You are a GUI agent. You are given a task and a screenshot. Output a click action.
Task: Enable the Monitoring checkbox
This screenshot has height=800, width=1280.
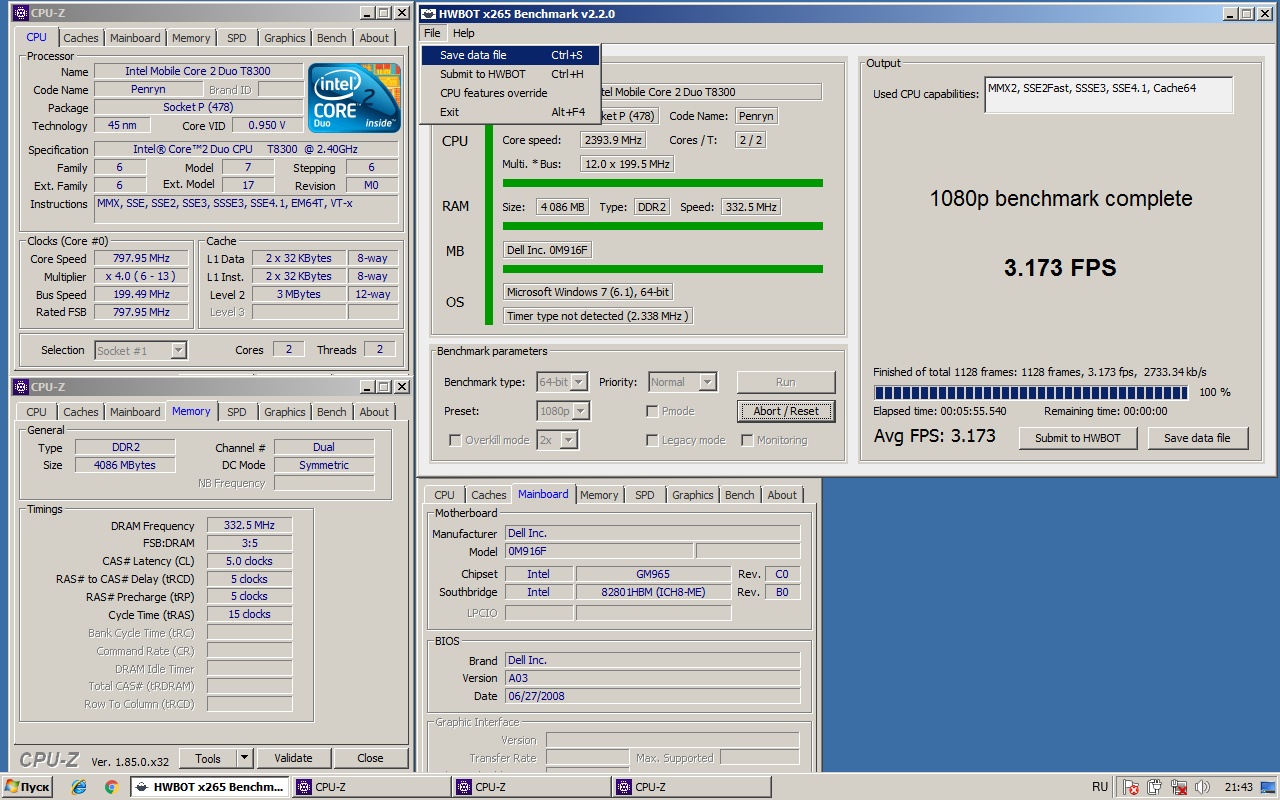747,440
